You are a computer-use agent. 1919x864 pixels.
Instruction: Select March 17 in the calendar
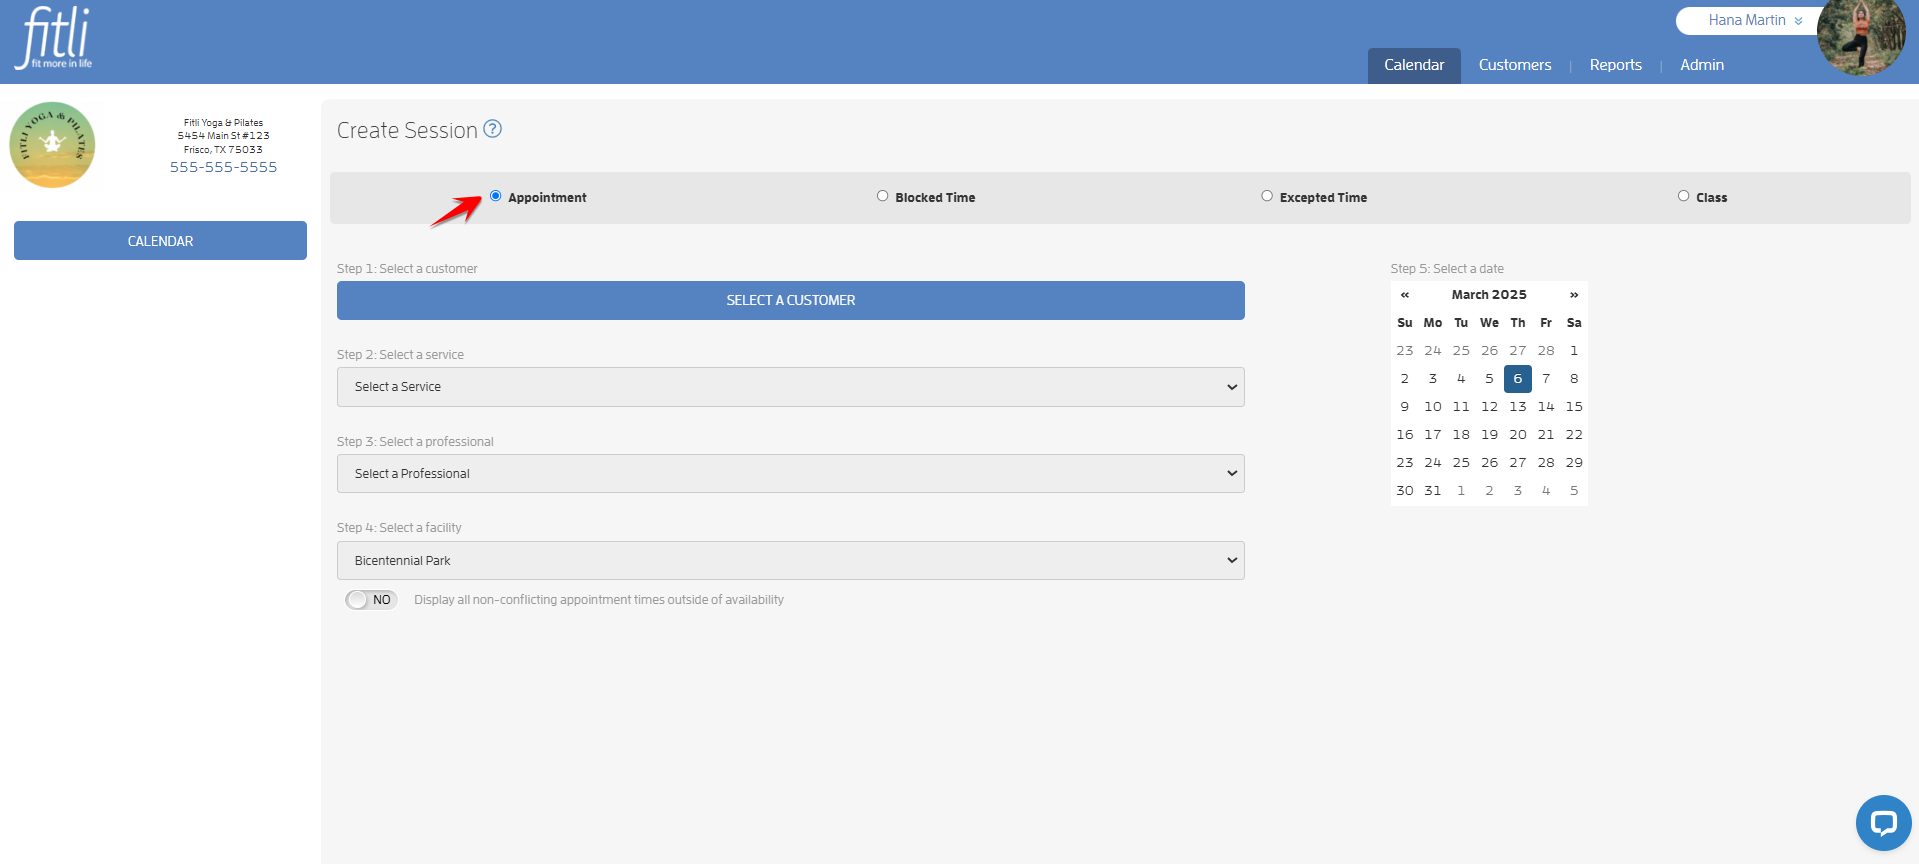point(1433,435)
